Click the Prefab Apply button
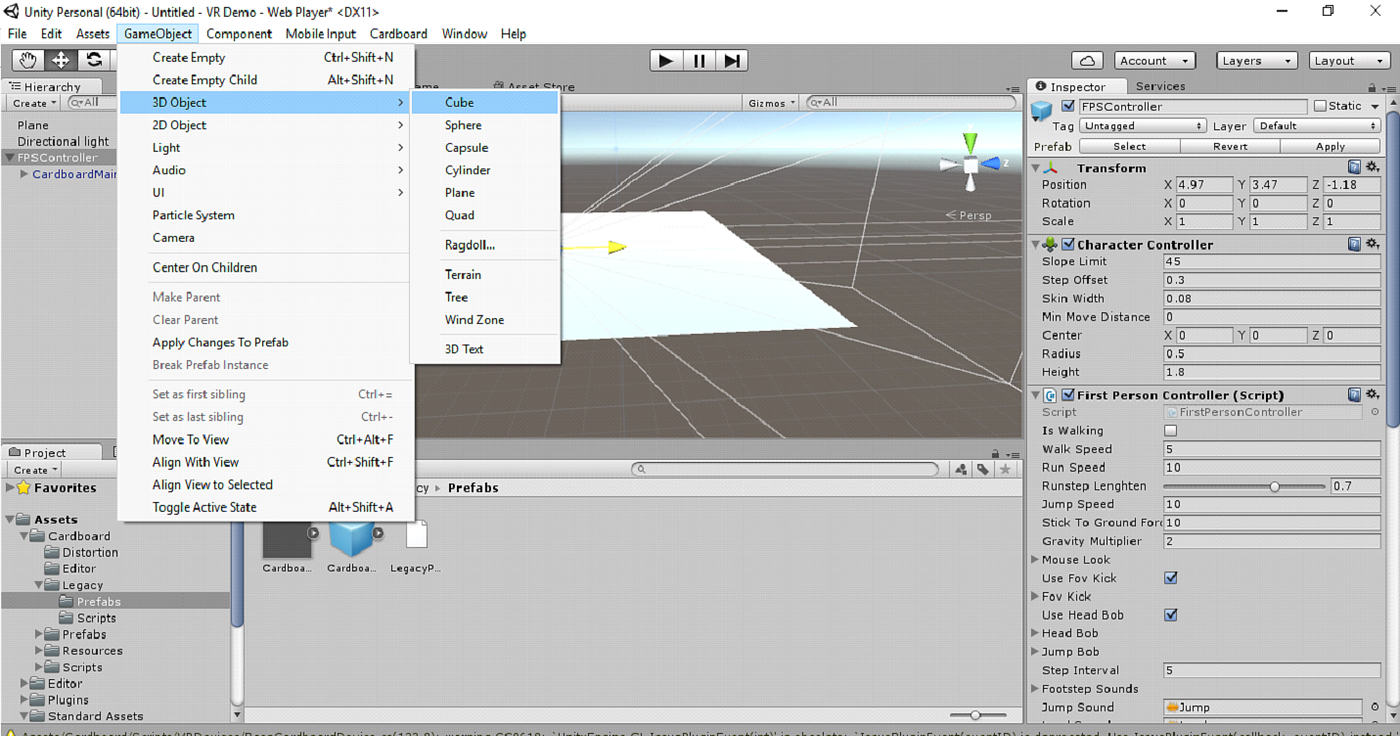Viewport: 1400px width, 736px height. (1330, 146)
